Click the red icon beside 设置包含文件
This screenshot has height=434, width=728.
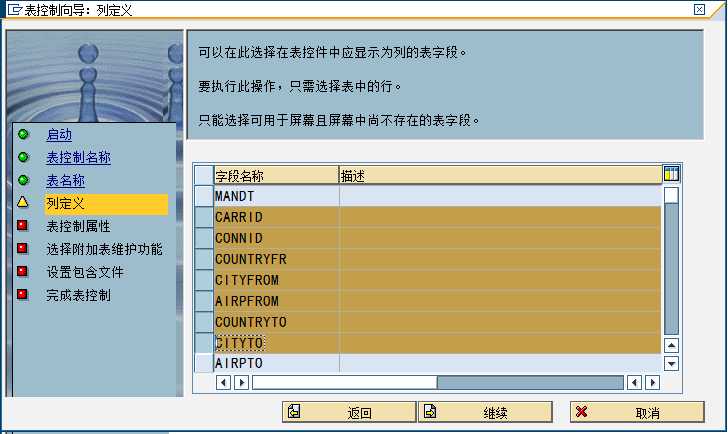point(23,272)
